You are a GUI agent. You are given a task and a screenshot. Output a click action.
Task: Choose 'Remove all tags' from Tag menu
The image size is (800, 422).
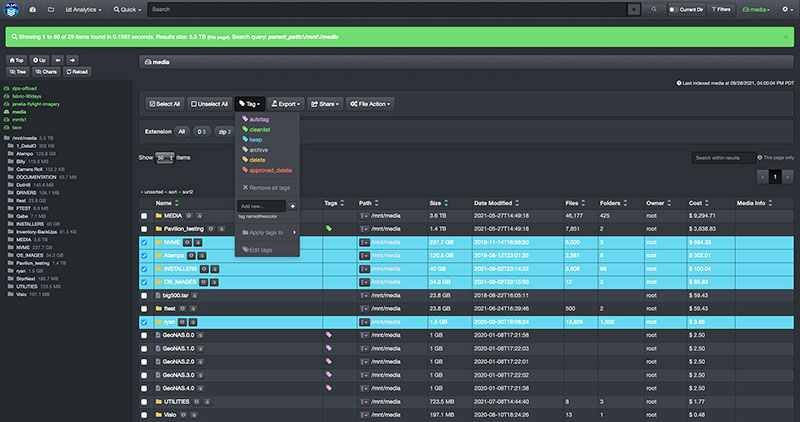pyautogui.click(x=266, y=188)
